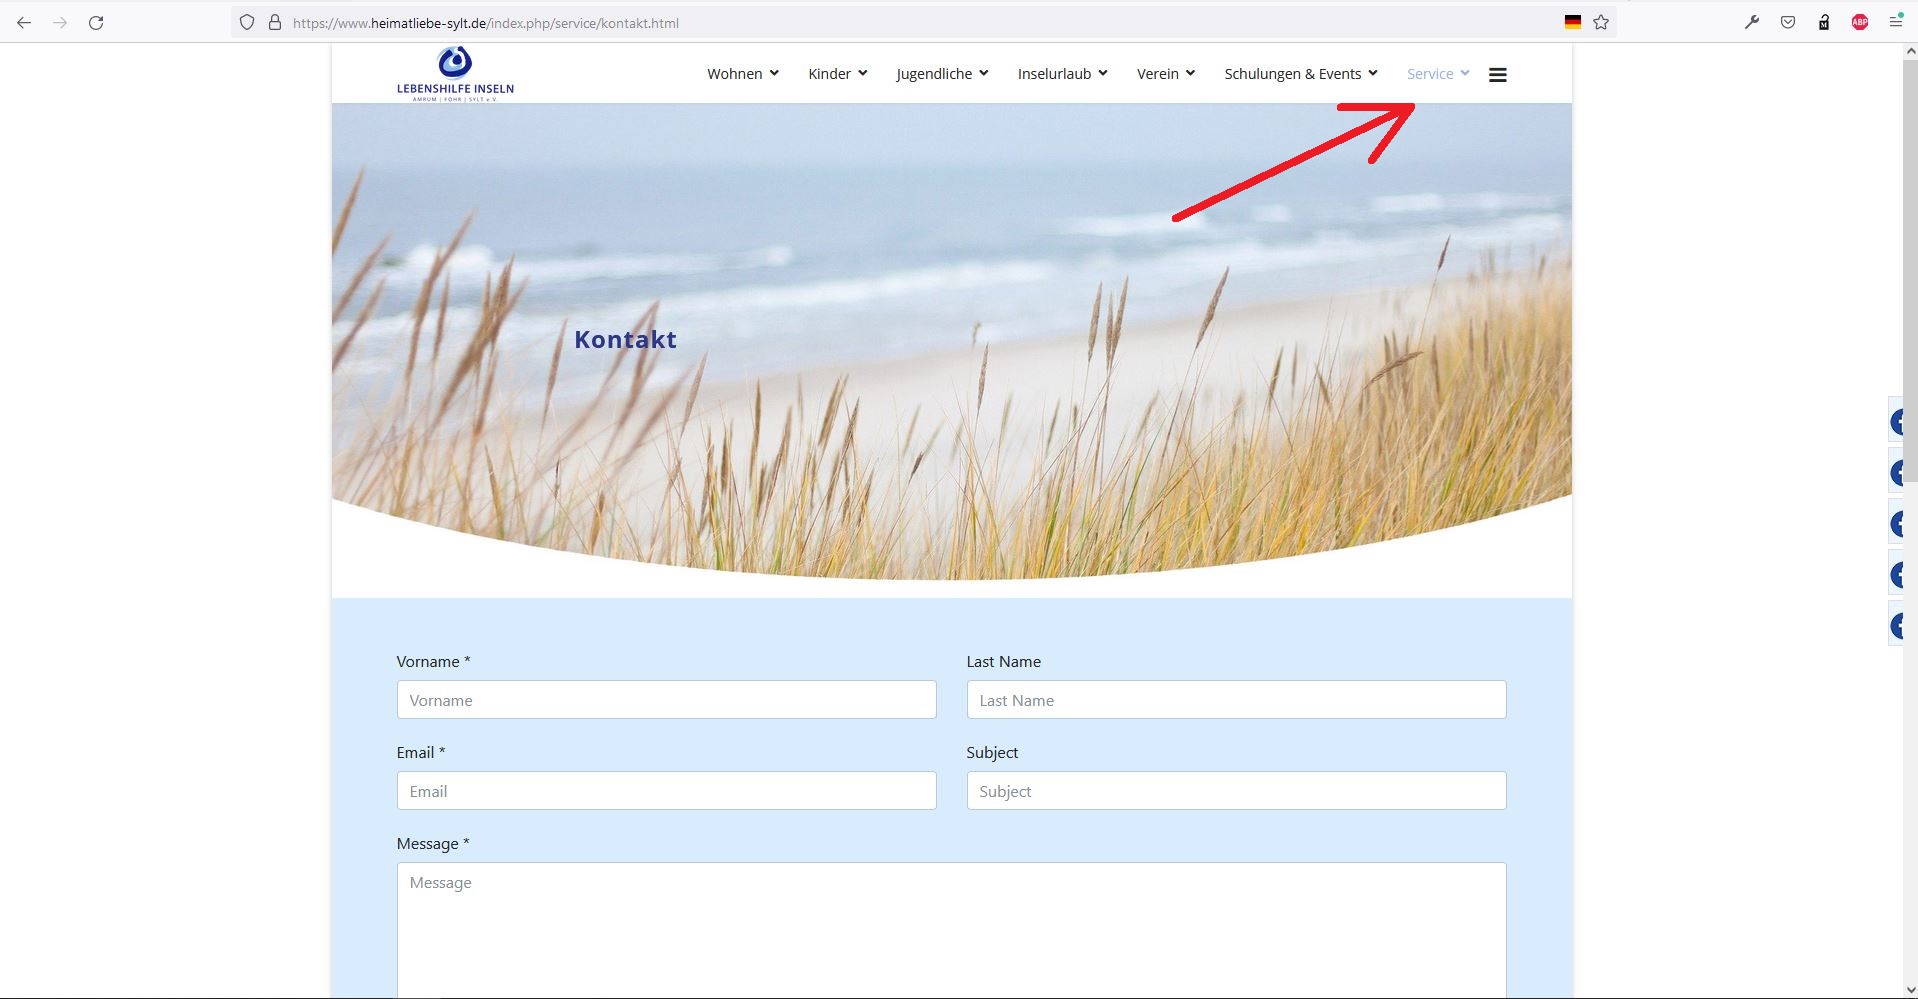Click the German flag translation button
The height and width of the screenshot is (999, 1918).
[1572, 20]
